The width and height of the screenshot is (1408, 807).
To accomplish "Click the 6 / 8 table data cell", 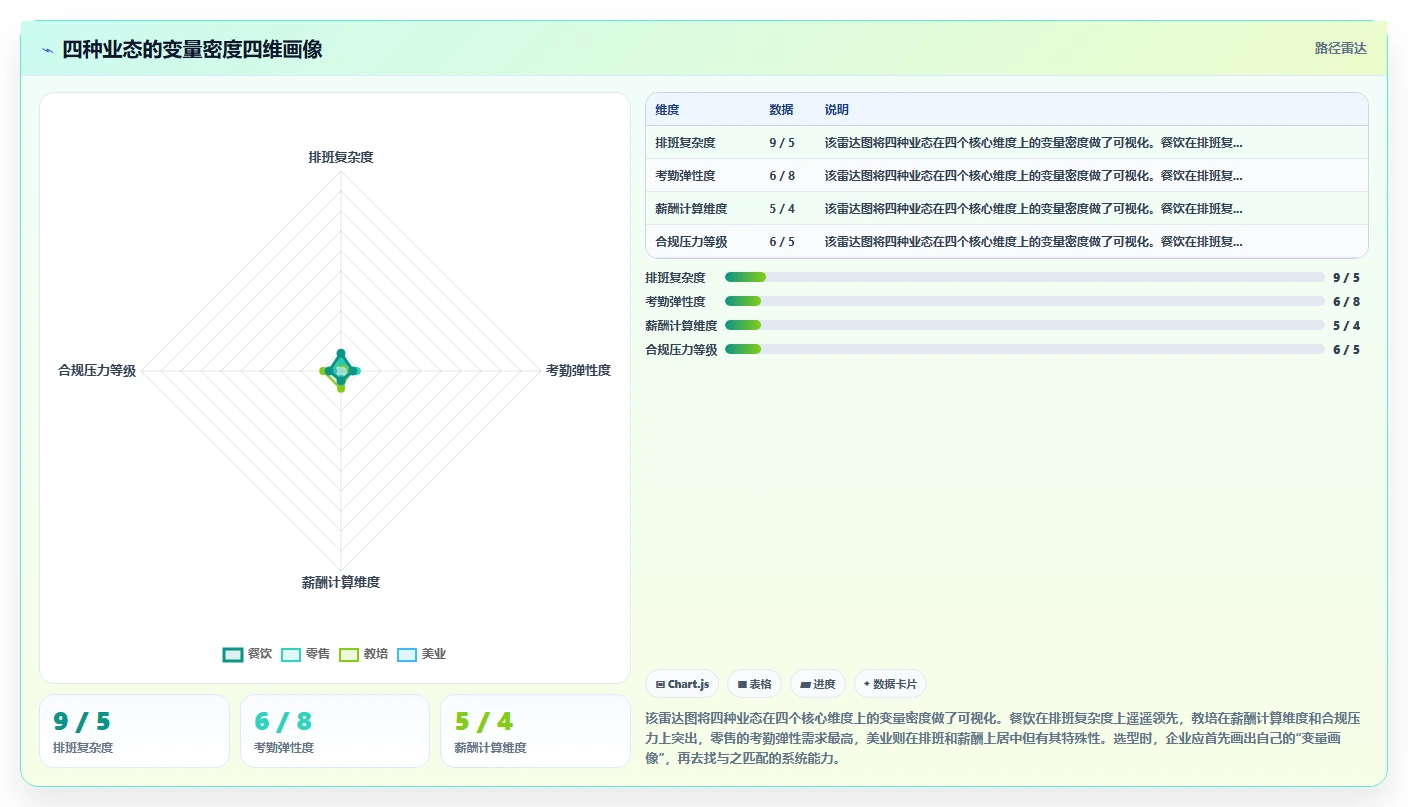I will (x=782, y=176).
